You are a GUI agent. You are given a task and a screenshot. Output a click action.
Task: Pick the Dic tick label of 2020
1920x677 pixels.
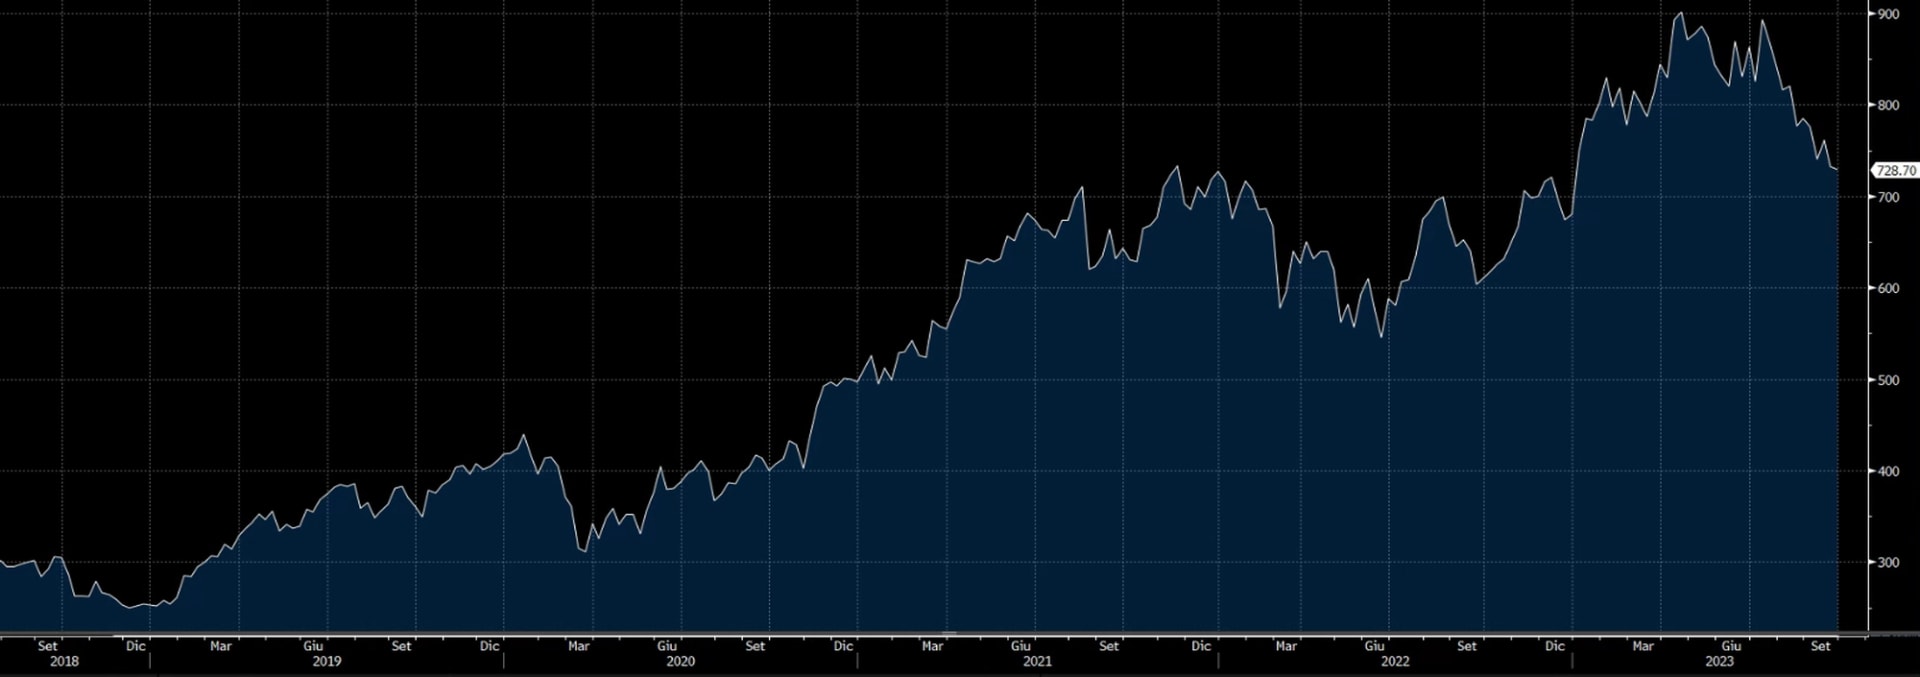(843, 646)
